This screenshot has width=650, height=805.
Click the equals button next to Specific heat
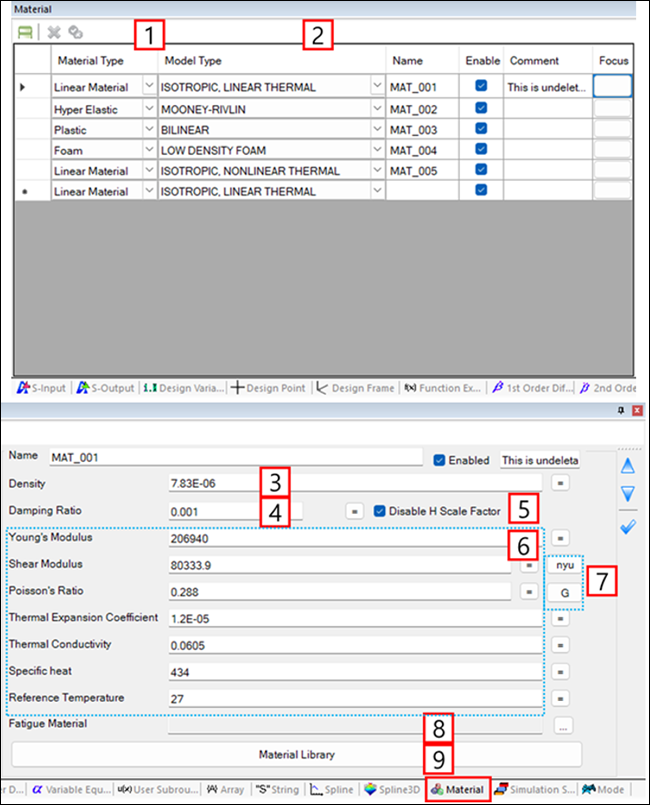pos(560,672)
